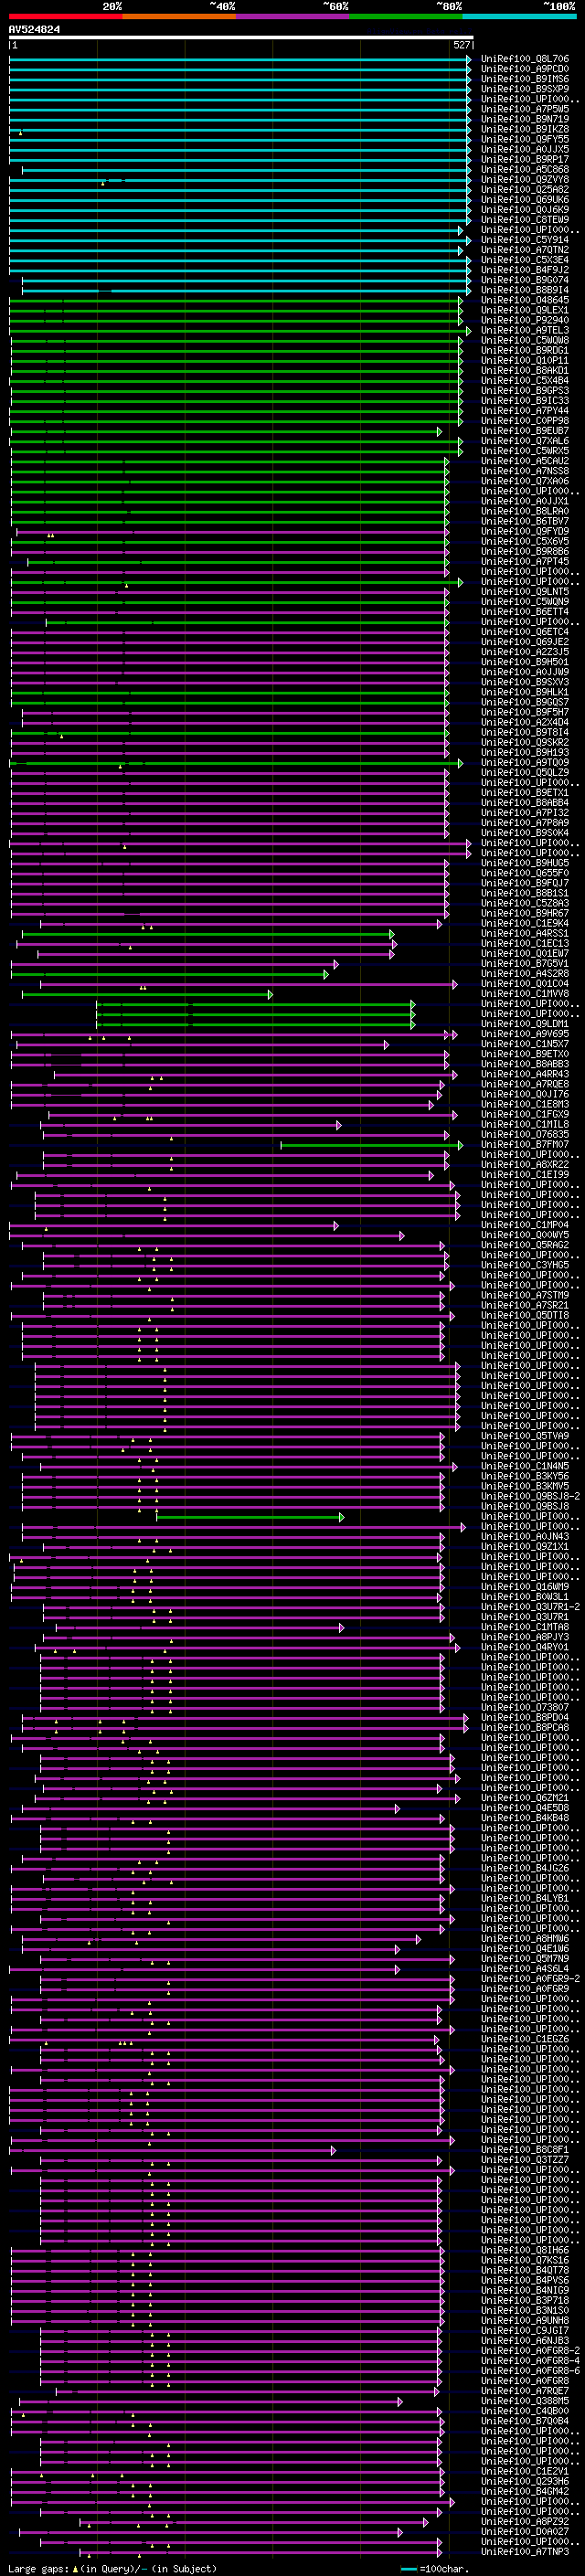Pick the UniRef100_C1MP04 hit name
Image resolution: width=585 pixels, height=2576 pixels.
525,1225
